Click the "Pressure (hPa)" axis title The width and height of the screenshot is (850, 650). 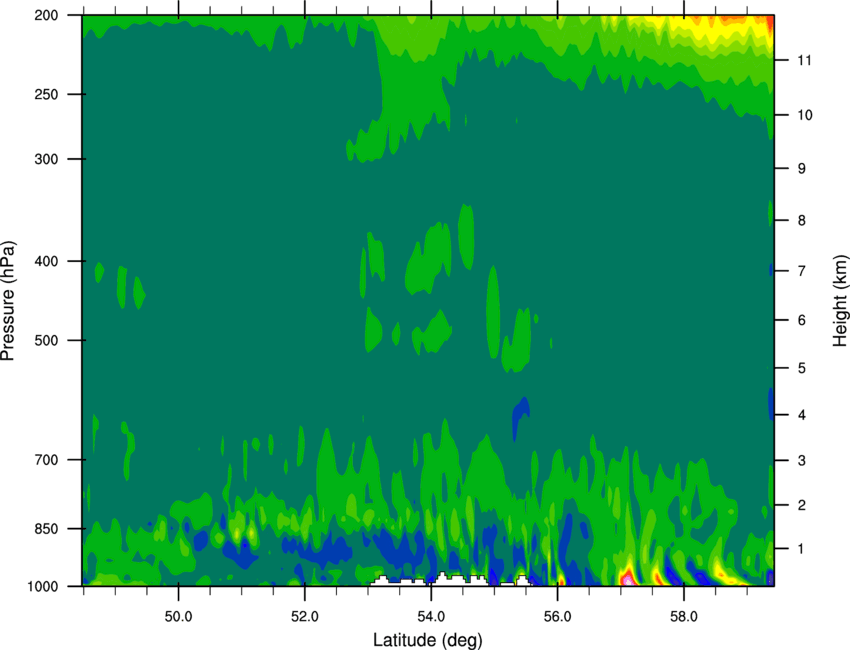[x=8, y=301]
